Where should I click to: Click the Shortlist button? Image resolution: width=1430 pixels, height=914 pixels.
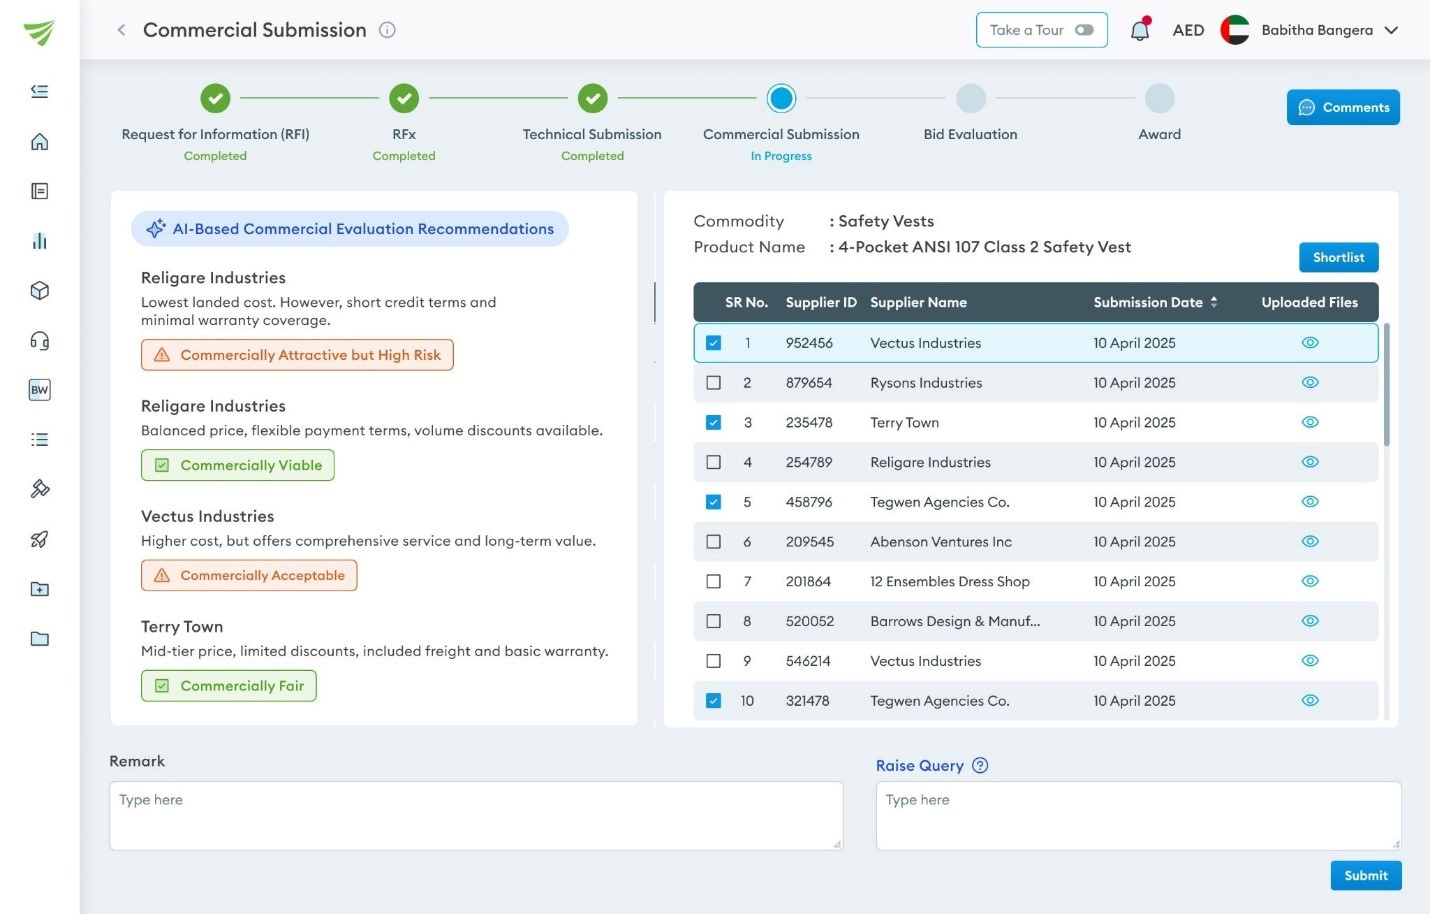[x=1339, y=257]
